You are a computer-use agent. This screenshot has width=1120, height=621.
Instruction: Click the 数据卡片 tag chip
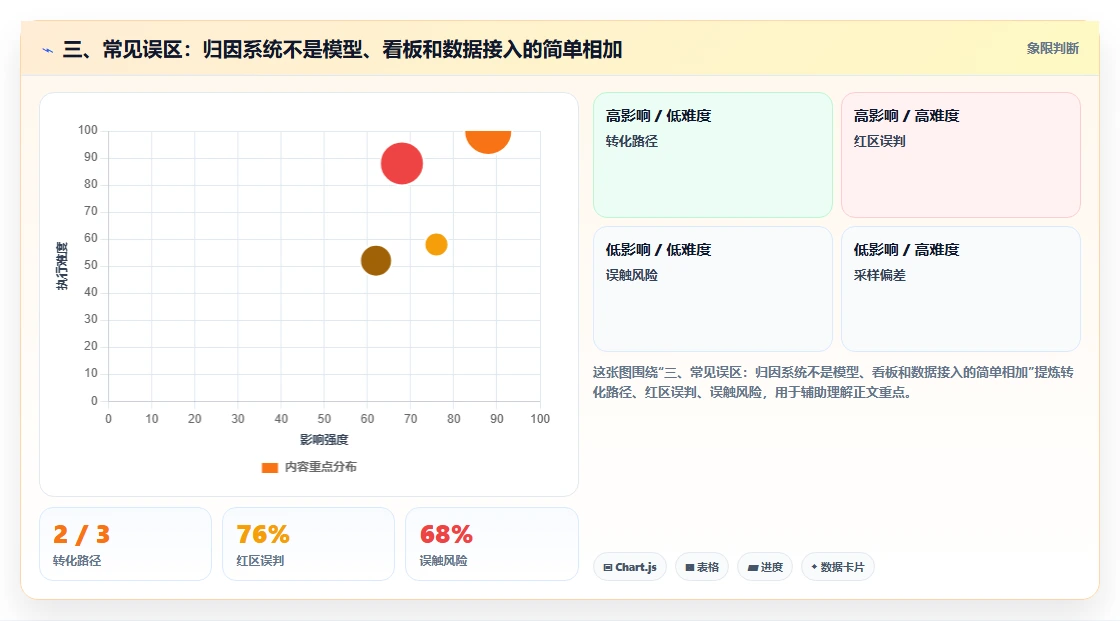[838, 567]
